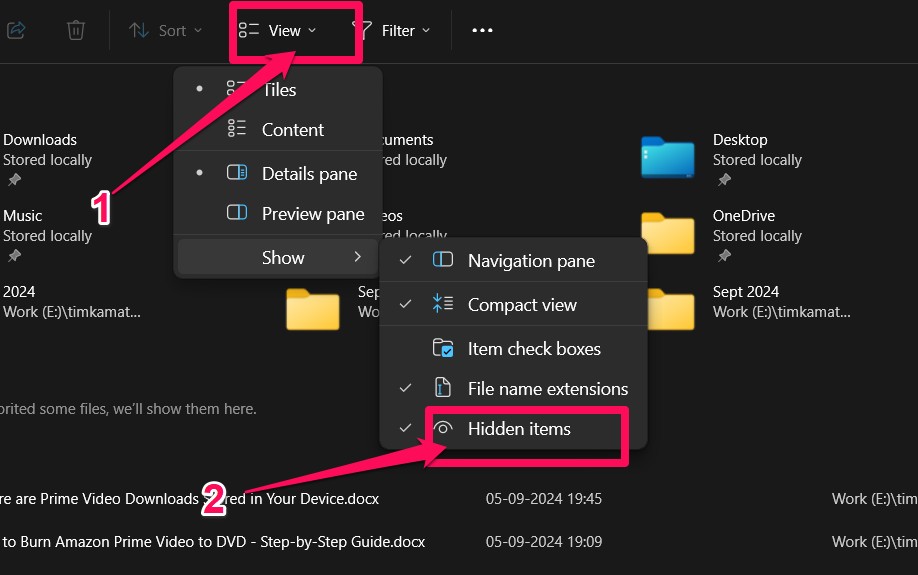Select Content layout in View menu

292,130
